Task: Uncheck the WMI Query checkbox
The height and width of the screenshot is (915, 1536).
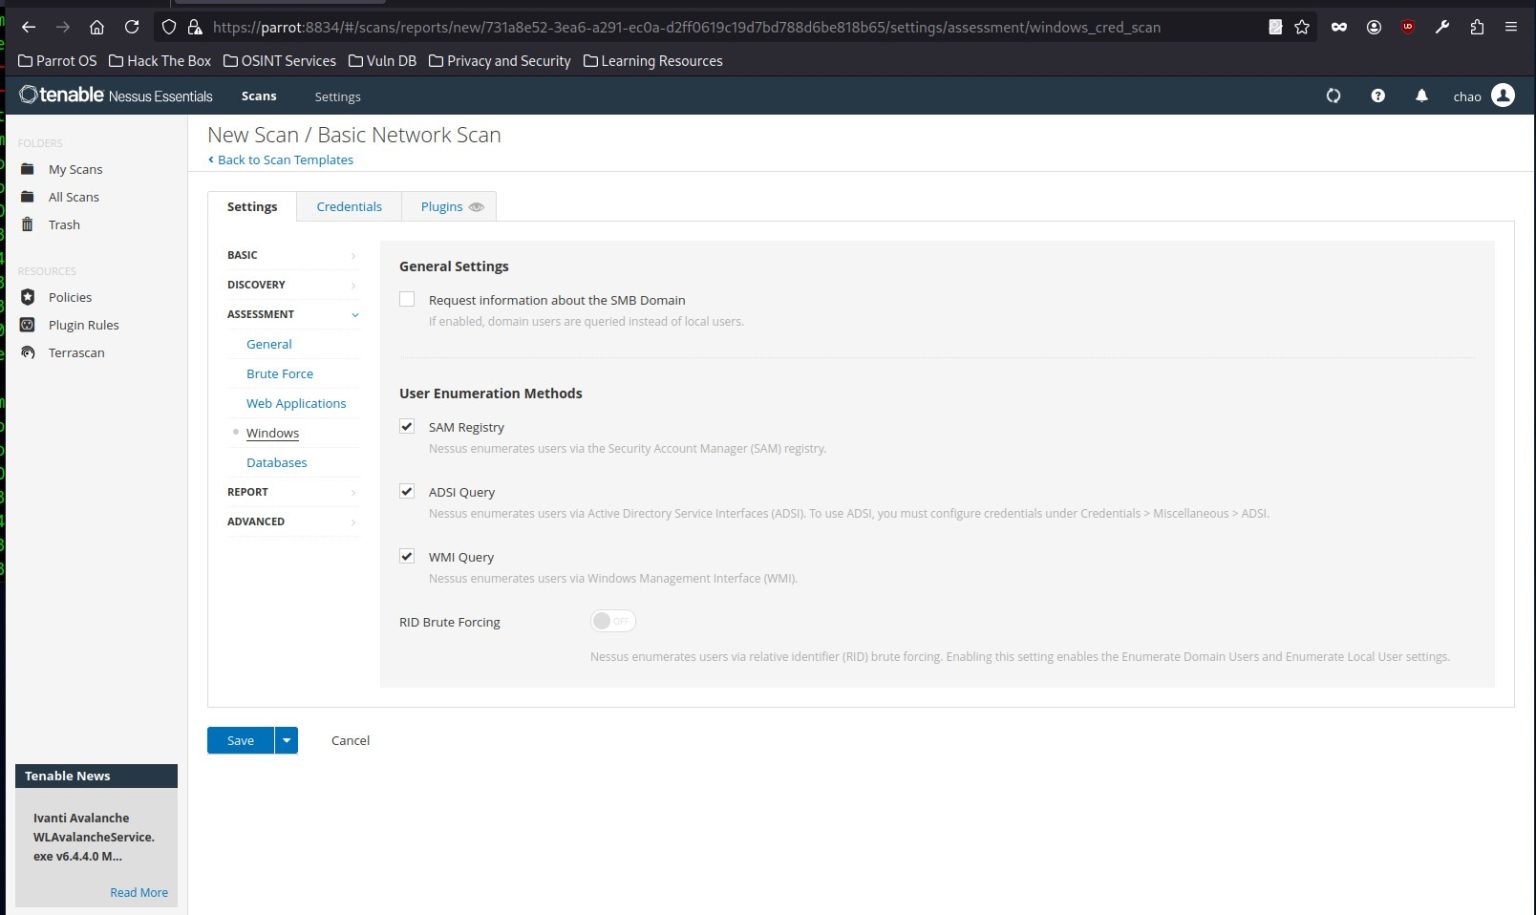Action: click(407, 556)
